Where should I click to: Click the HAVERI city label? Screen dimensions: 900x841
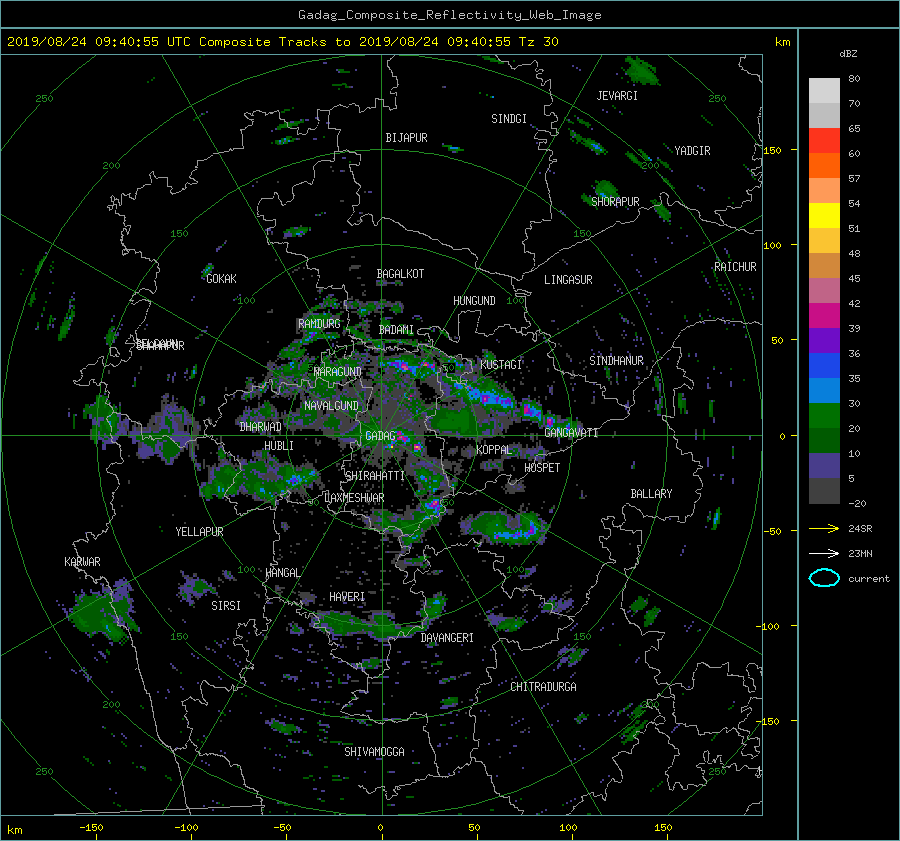click(x=347, y=597)
